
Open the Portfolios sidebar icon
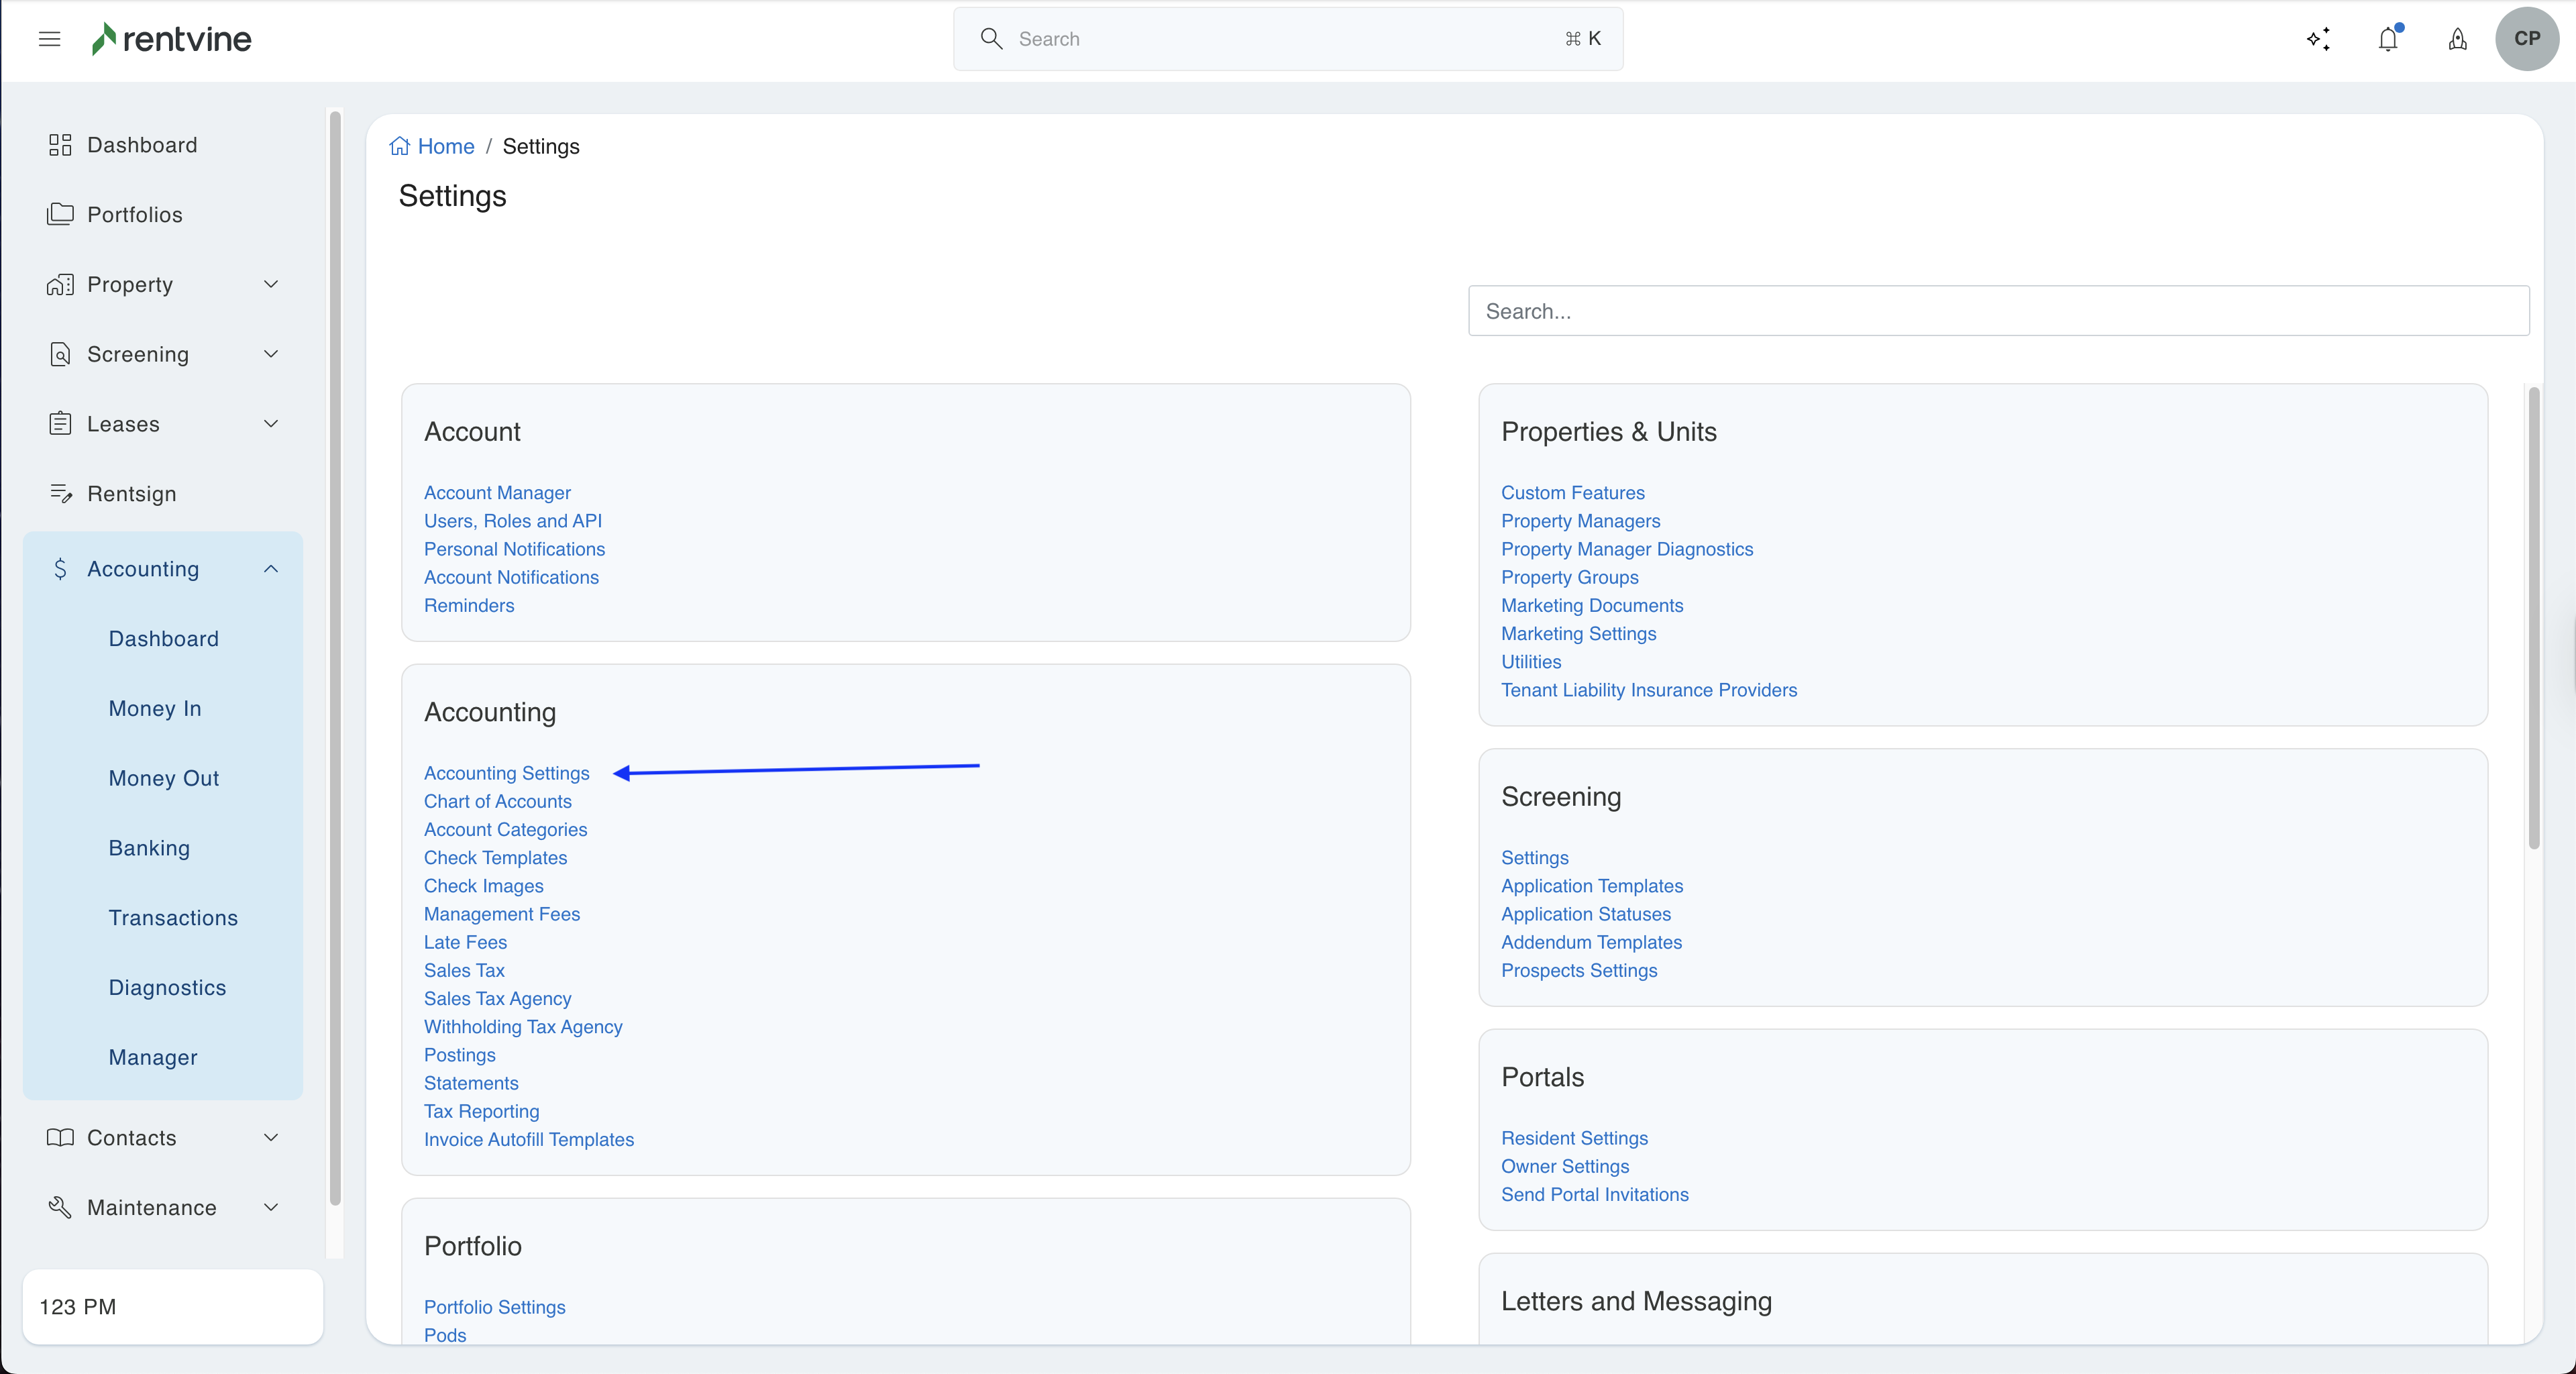[x=60, y=214]
